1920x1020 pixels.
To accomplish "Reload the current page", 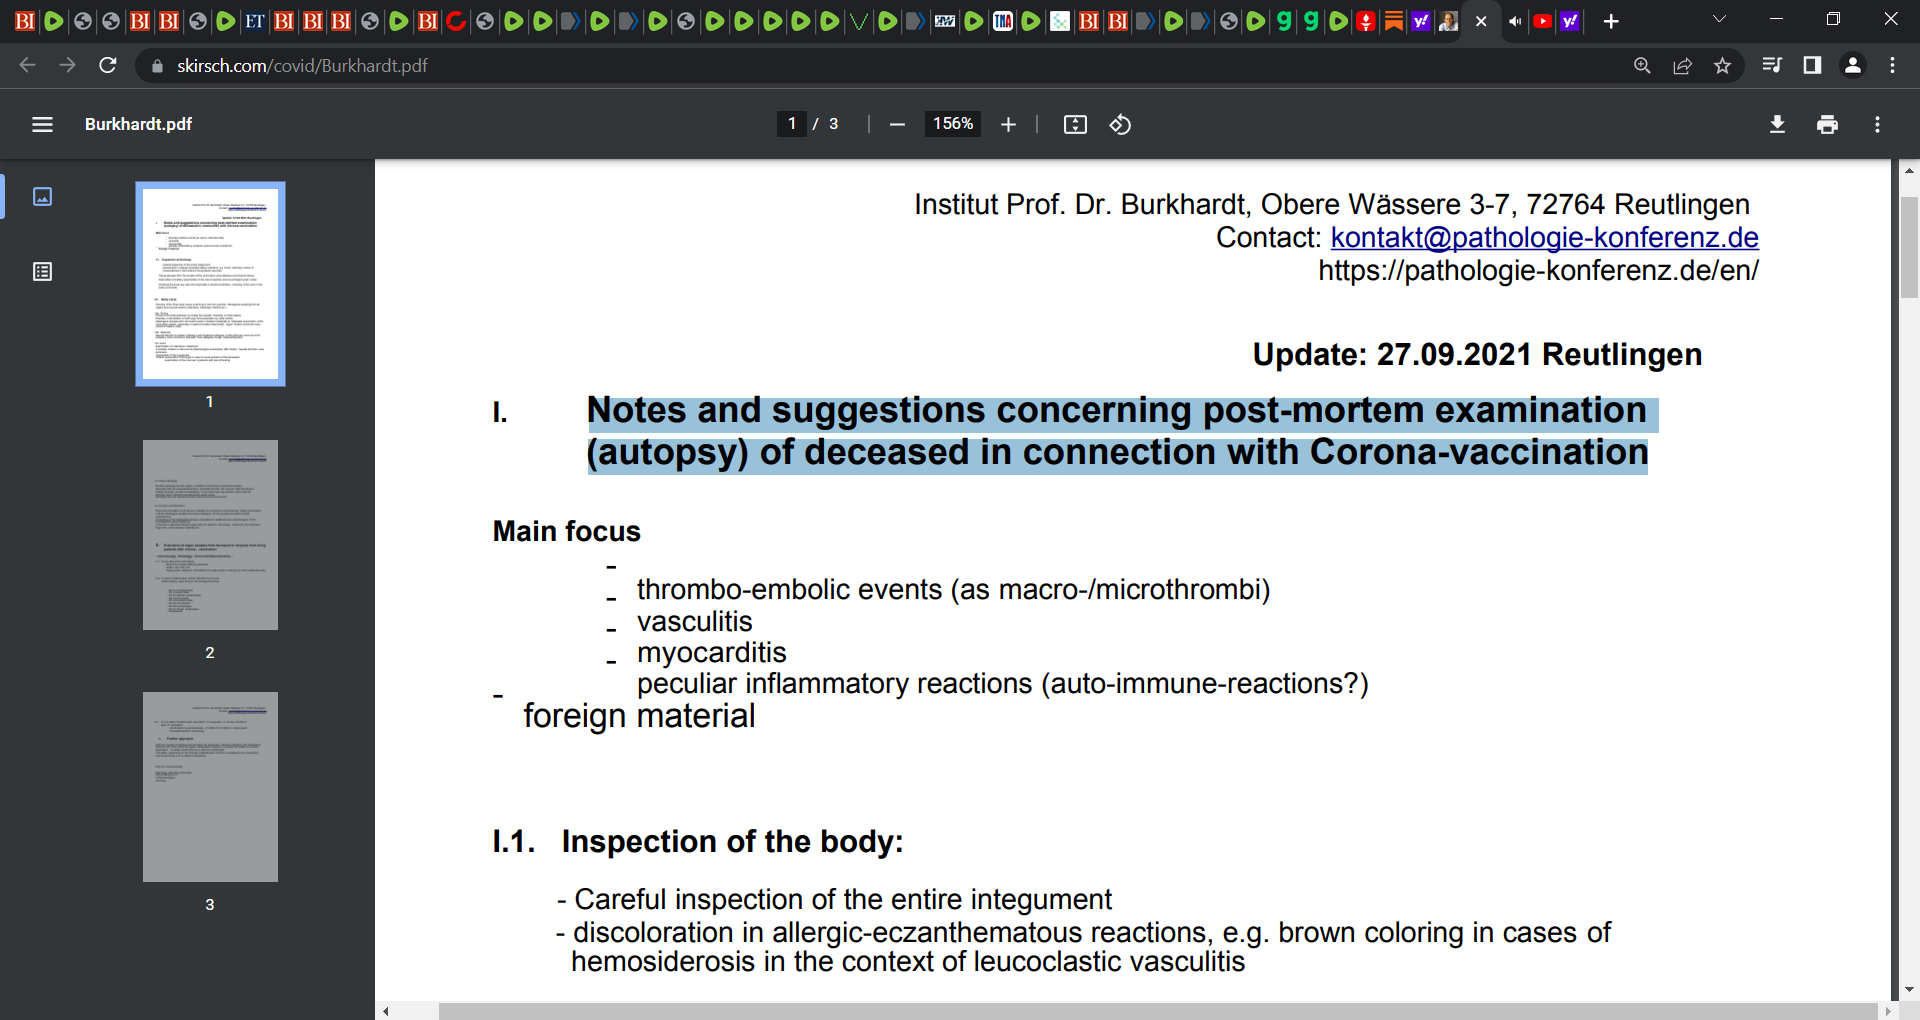I will [108, 65].
